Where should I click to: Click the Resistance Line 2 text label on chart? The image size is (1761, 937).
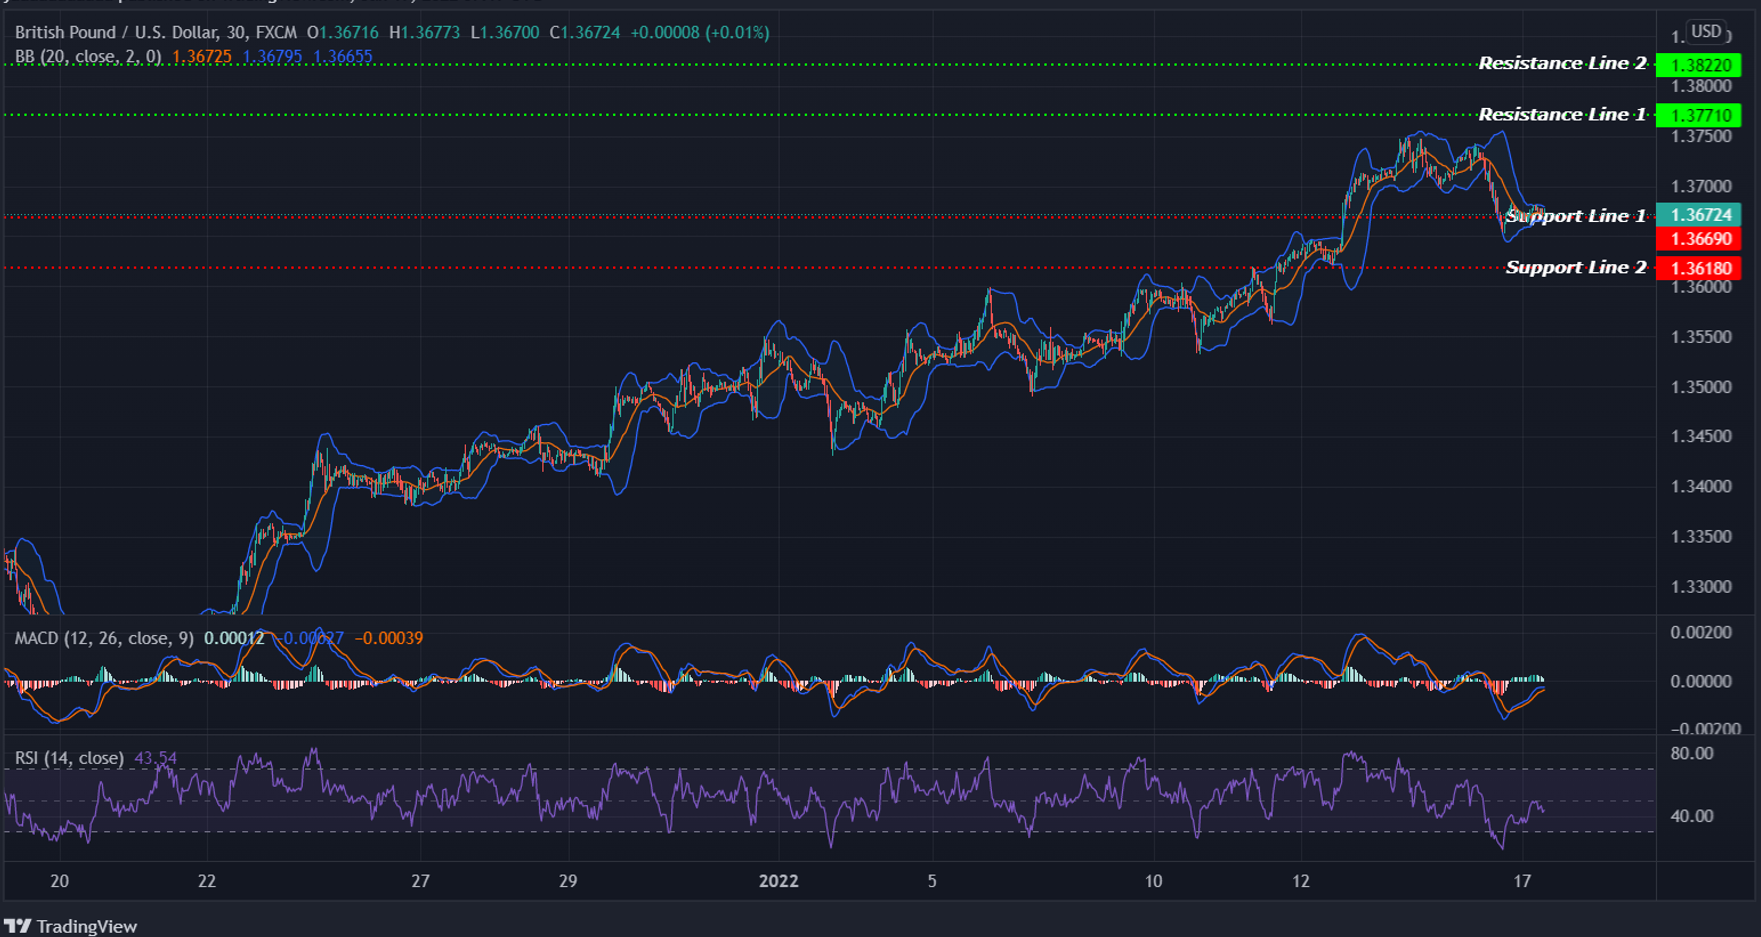click(1563, 62)
